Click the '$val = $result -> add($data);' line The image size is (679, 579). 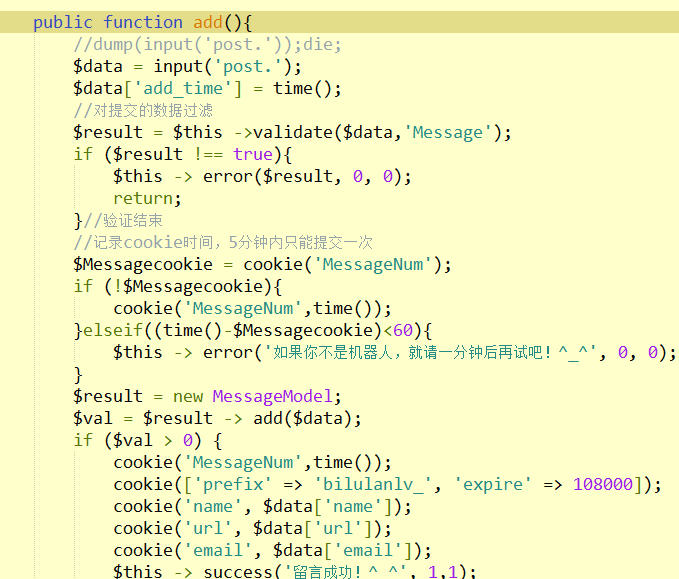coord(217,418)
